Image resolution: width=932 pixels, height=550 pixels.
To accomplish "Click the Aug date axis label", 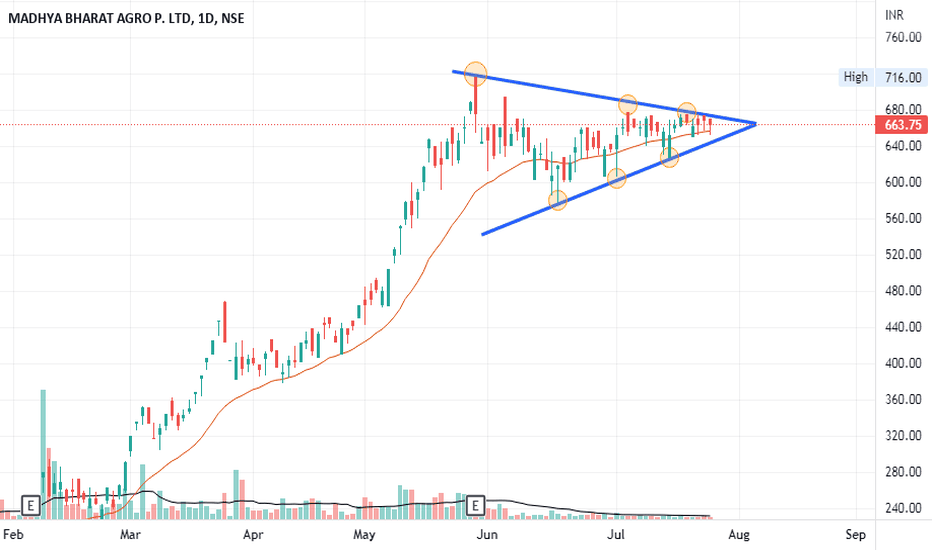I will [x=739, y=535].
